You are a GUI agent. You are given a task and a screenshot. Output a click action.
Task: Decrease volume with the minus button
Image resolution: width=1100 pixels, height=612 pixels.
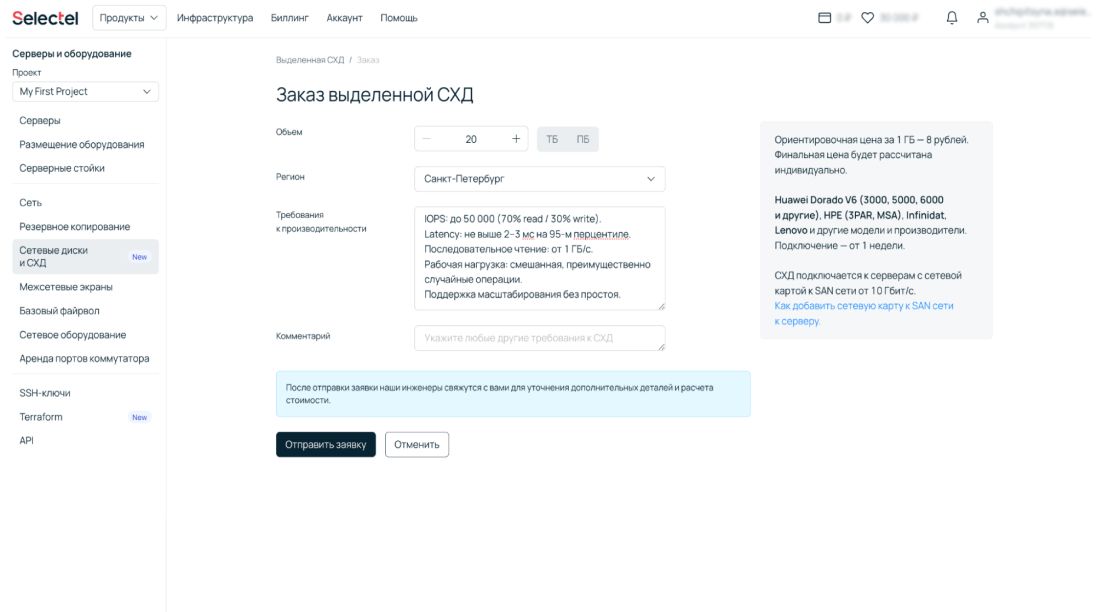[x=427, y=139]
